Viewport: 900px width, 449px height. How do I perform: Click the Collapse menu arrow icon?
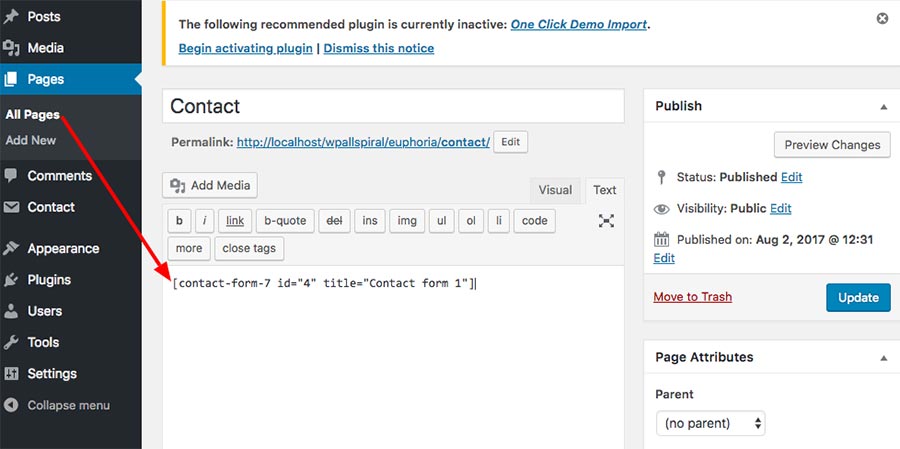pos(12,405)
